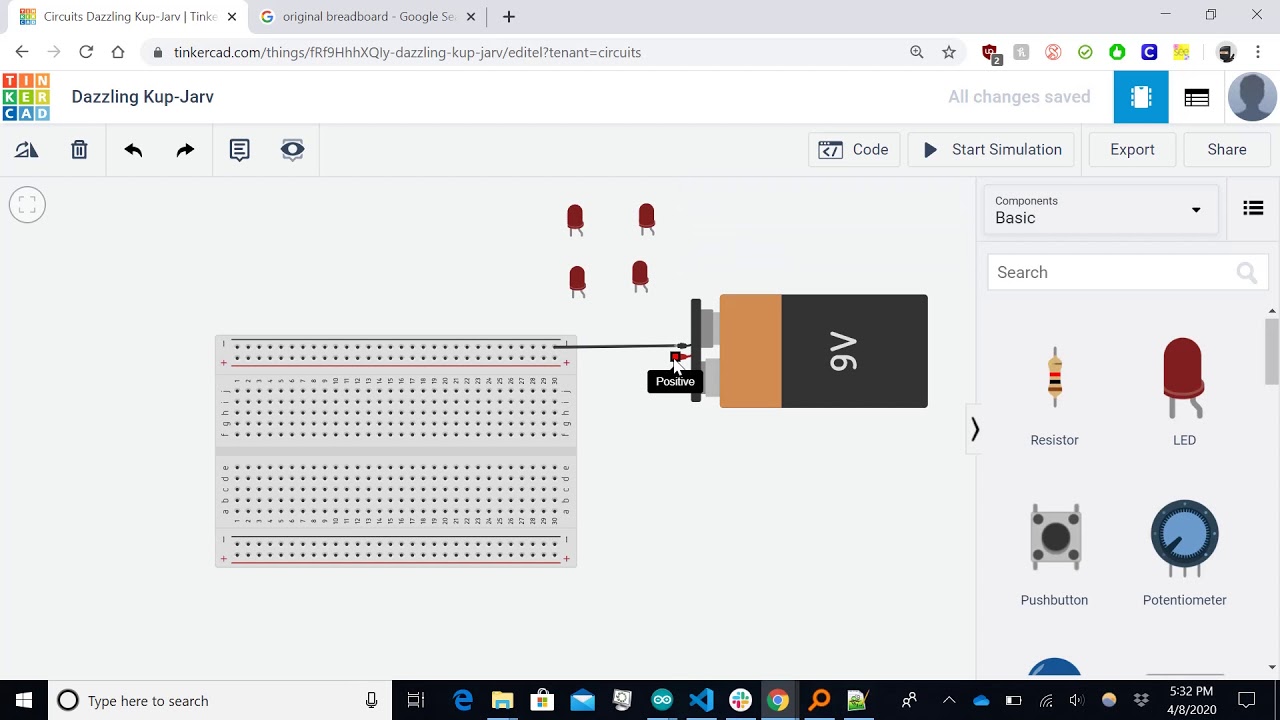Go back in browser
The width and height of the screenshot is (1280, 720).
[x=22, y=52]
